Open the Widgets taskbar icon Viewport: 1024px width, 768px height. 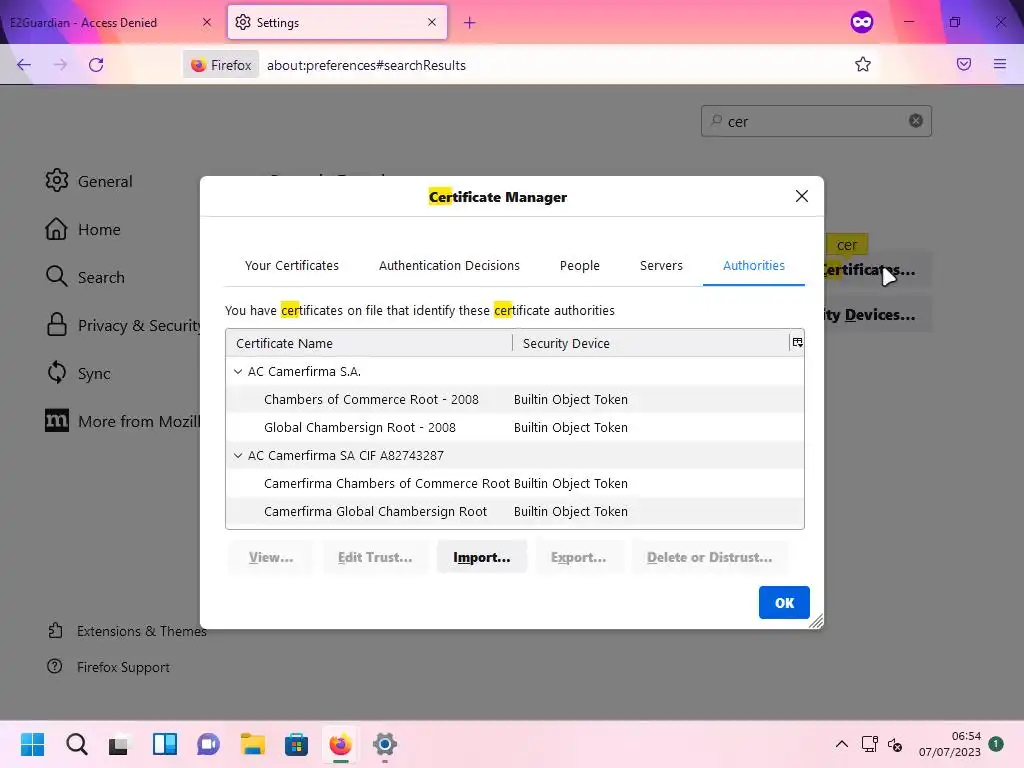tap(165, 744)
